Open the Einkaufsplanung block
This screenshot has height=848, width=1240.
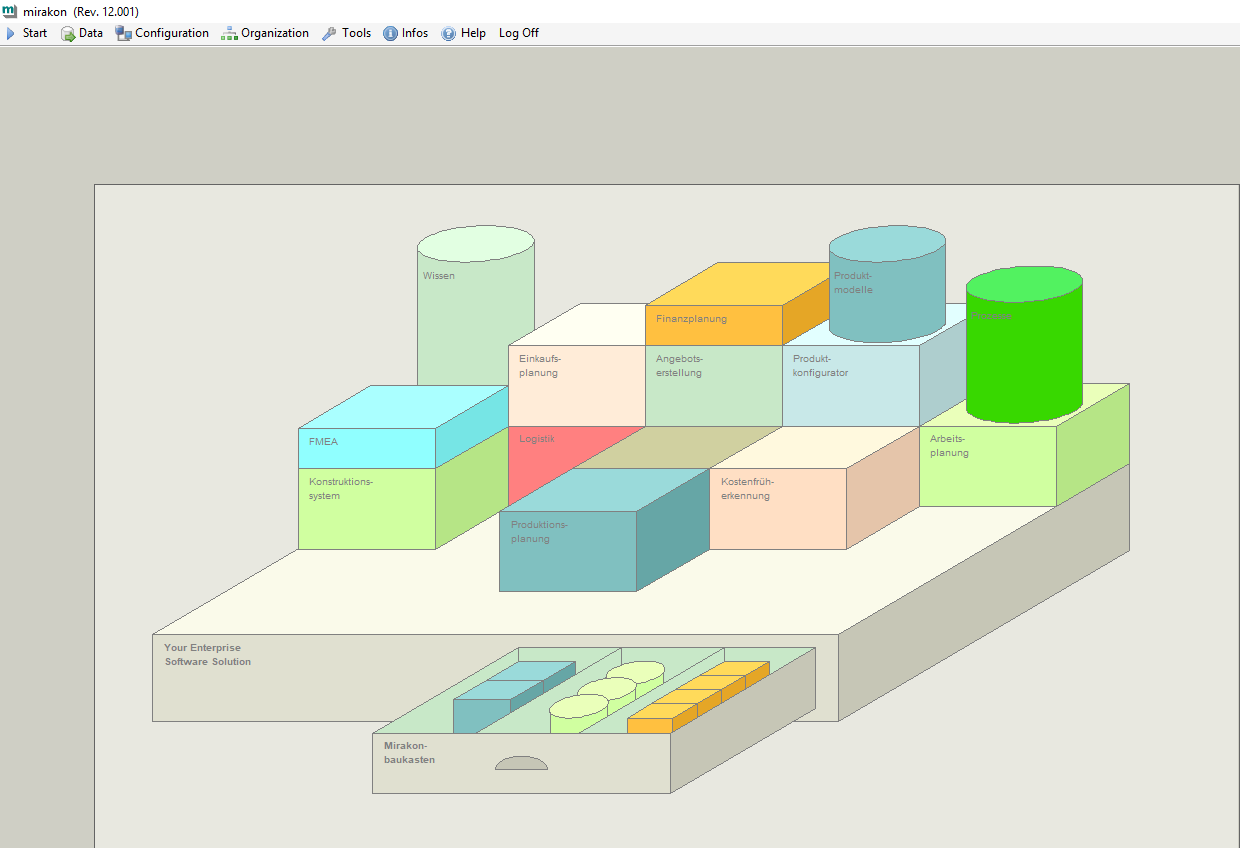(576, 385)
